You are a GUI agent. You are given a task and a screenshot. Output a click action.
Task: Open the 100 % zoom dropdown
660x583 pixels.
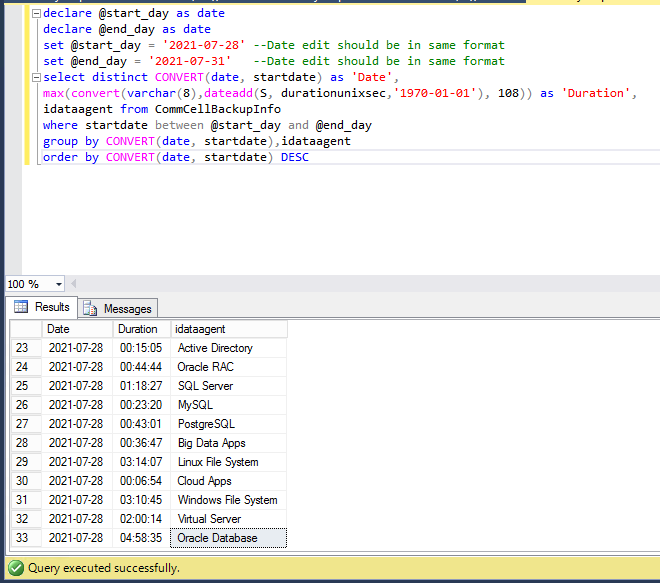tap(59, 285)
